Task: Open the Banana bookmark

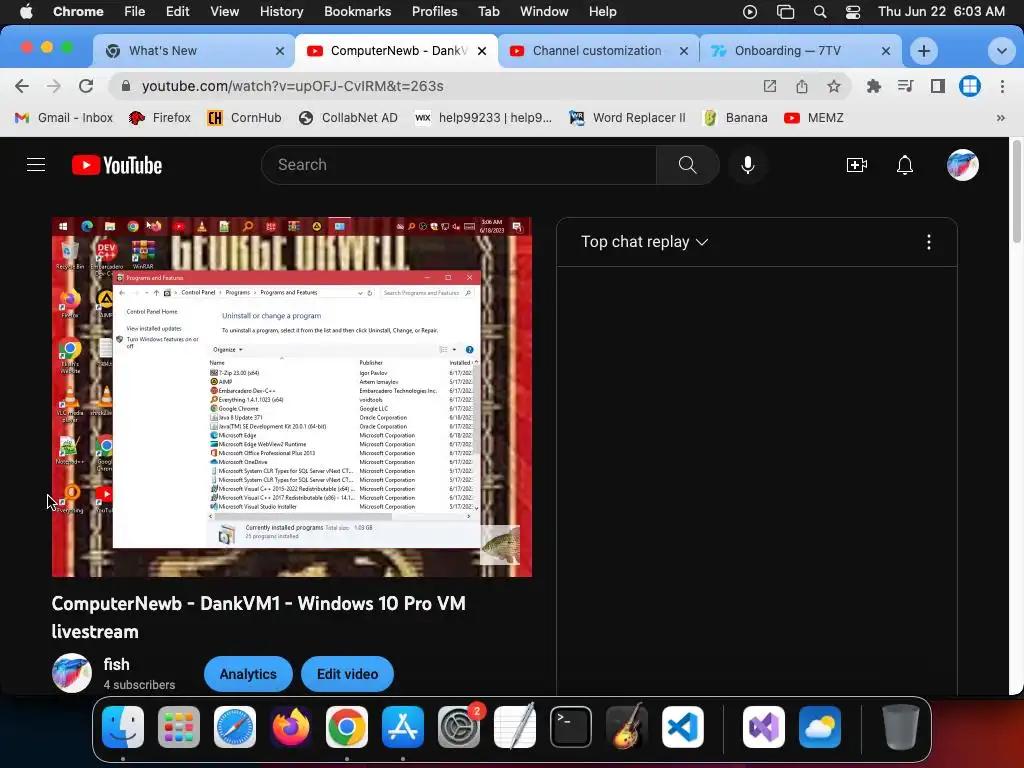Action: pos(735,118)
